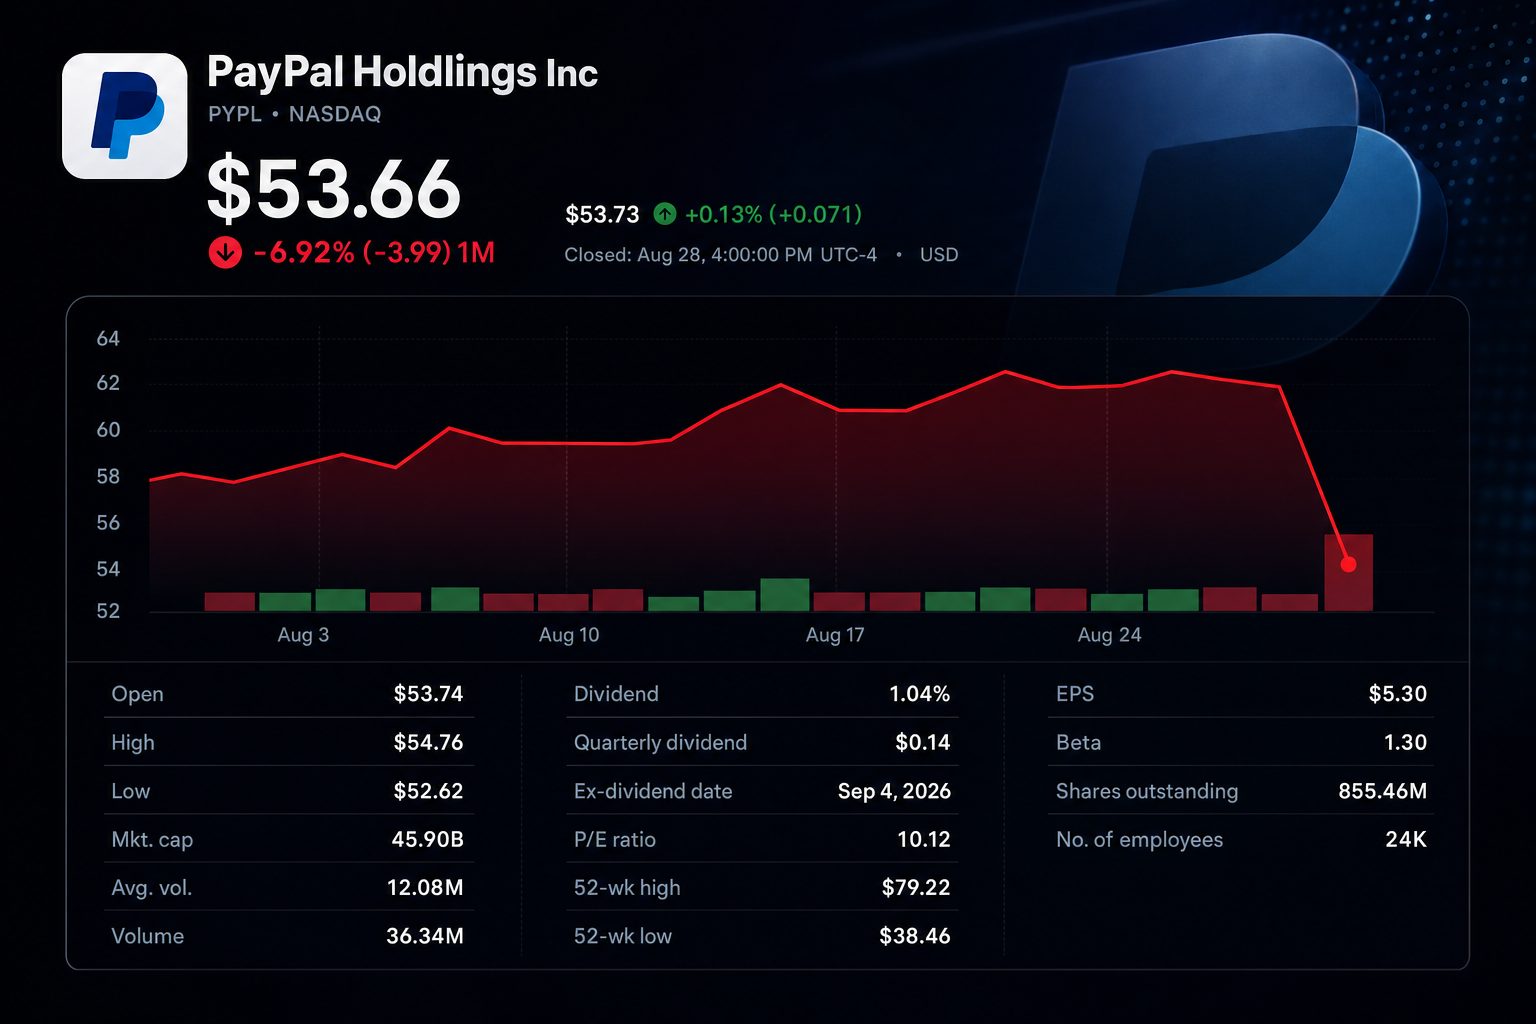This screenshot has width=1536, height=1024.
Task: Select the 36.34M volume value
Action: point(425,936)
